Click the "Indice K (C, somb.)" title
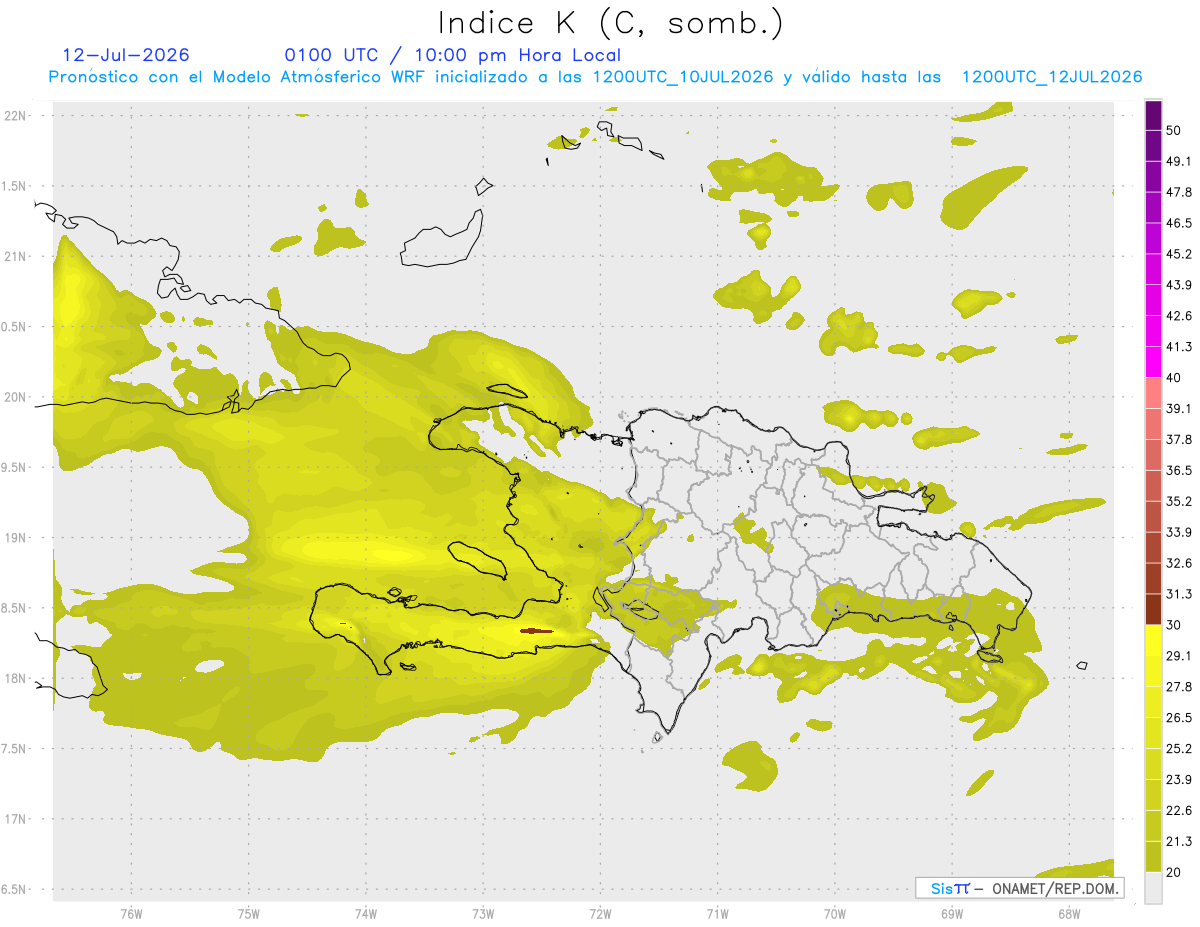The height and width of the screenshot is (927, 1200). click(x=611, y=23)
